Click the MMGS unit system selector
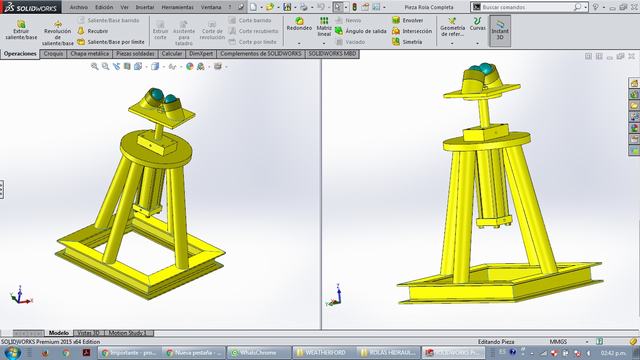This screenshot has width=640, height=360. [x=558, y=342]
